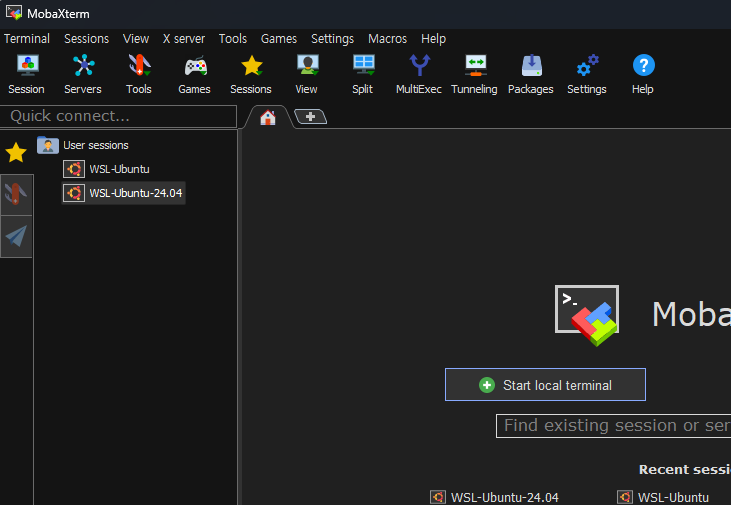Click the Ubuntu icon beside sidebar WSL-Ubuntu
Screen dimensions: 731x505
[x=74, y=169]
